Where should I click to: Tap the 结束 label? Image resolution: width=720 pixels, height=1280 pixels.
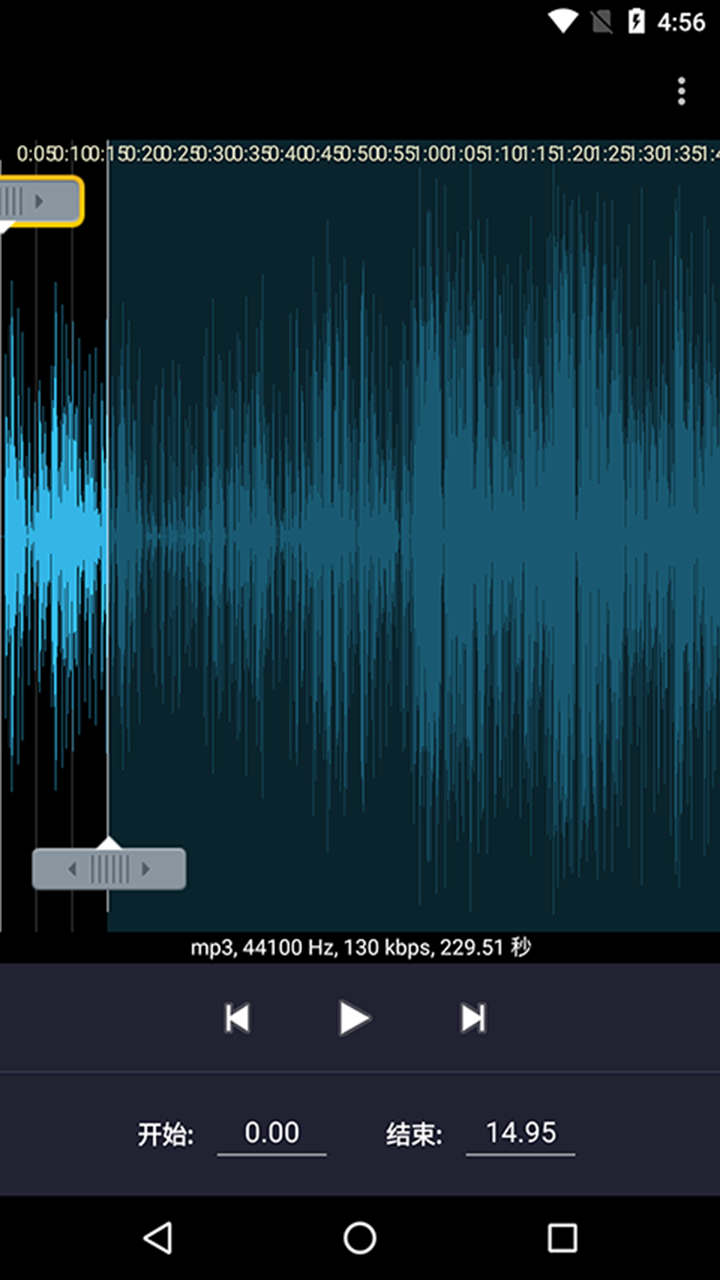pos(414,1135)
